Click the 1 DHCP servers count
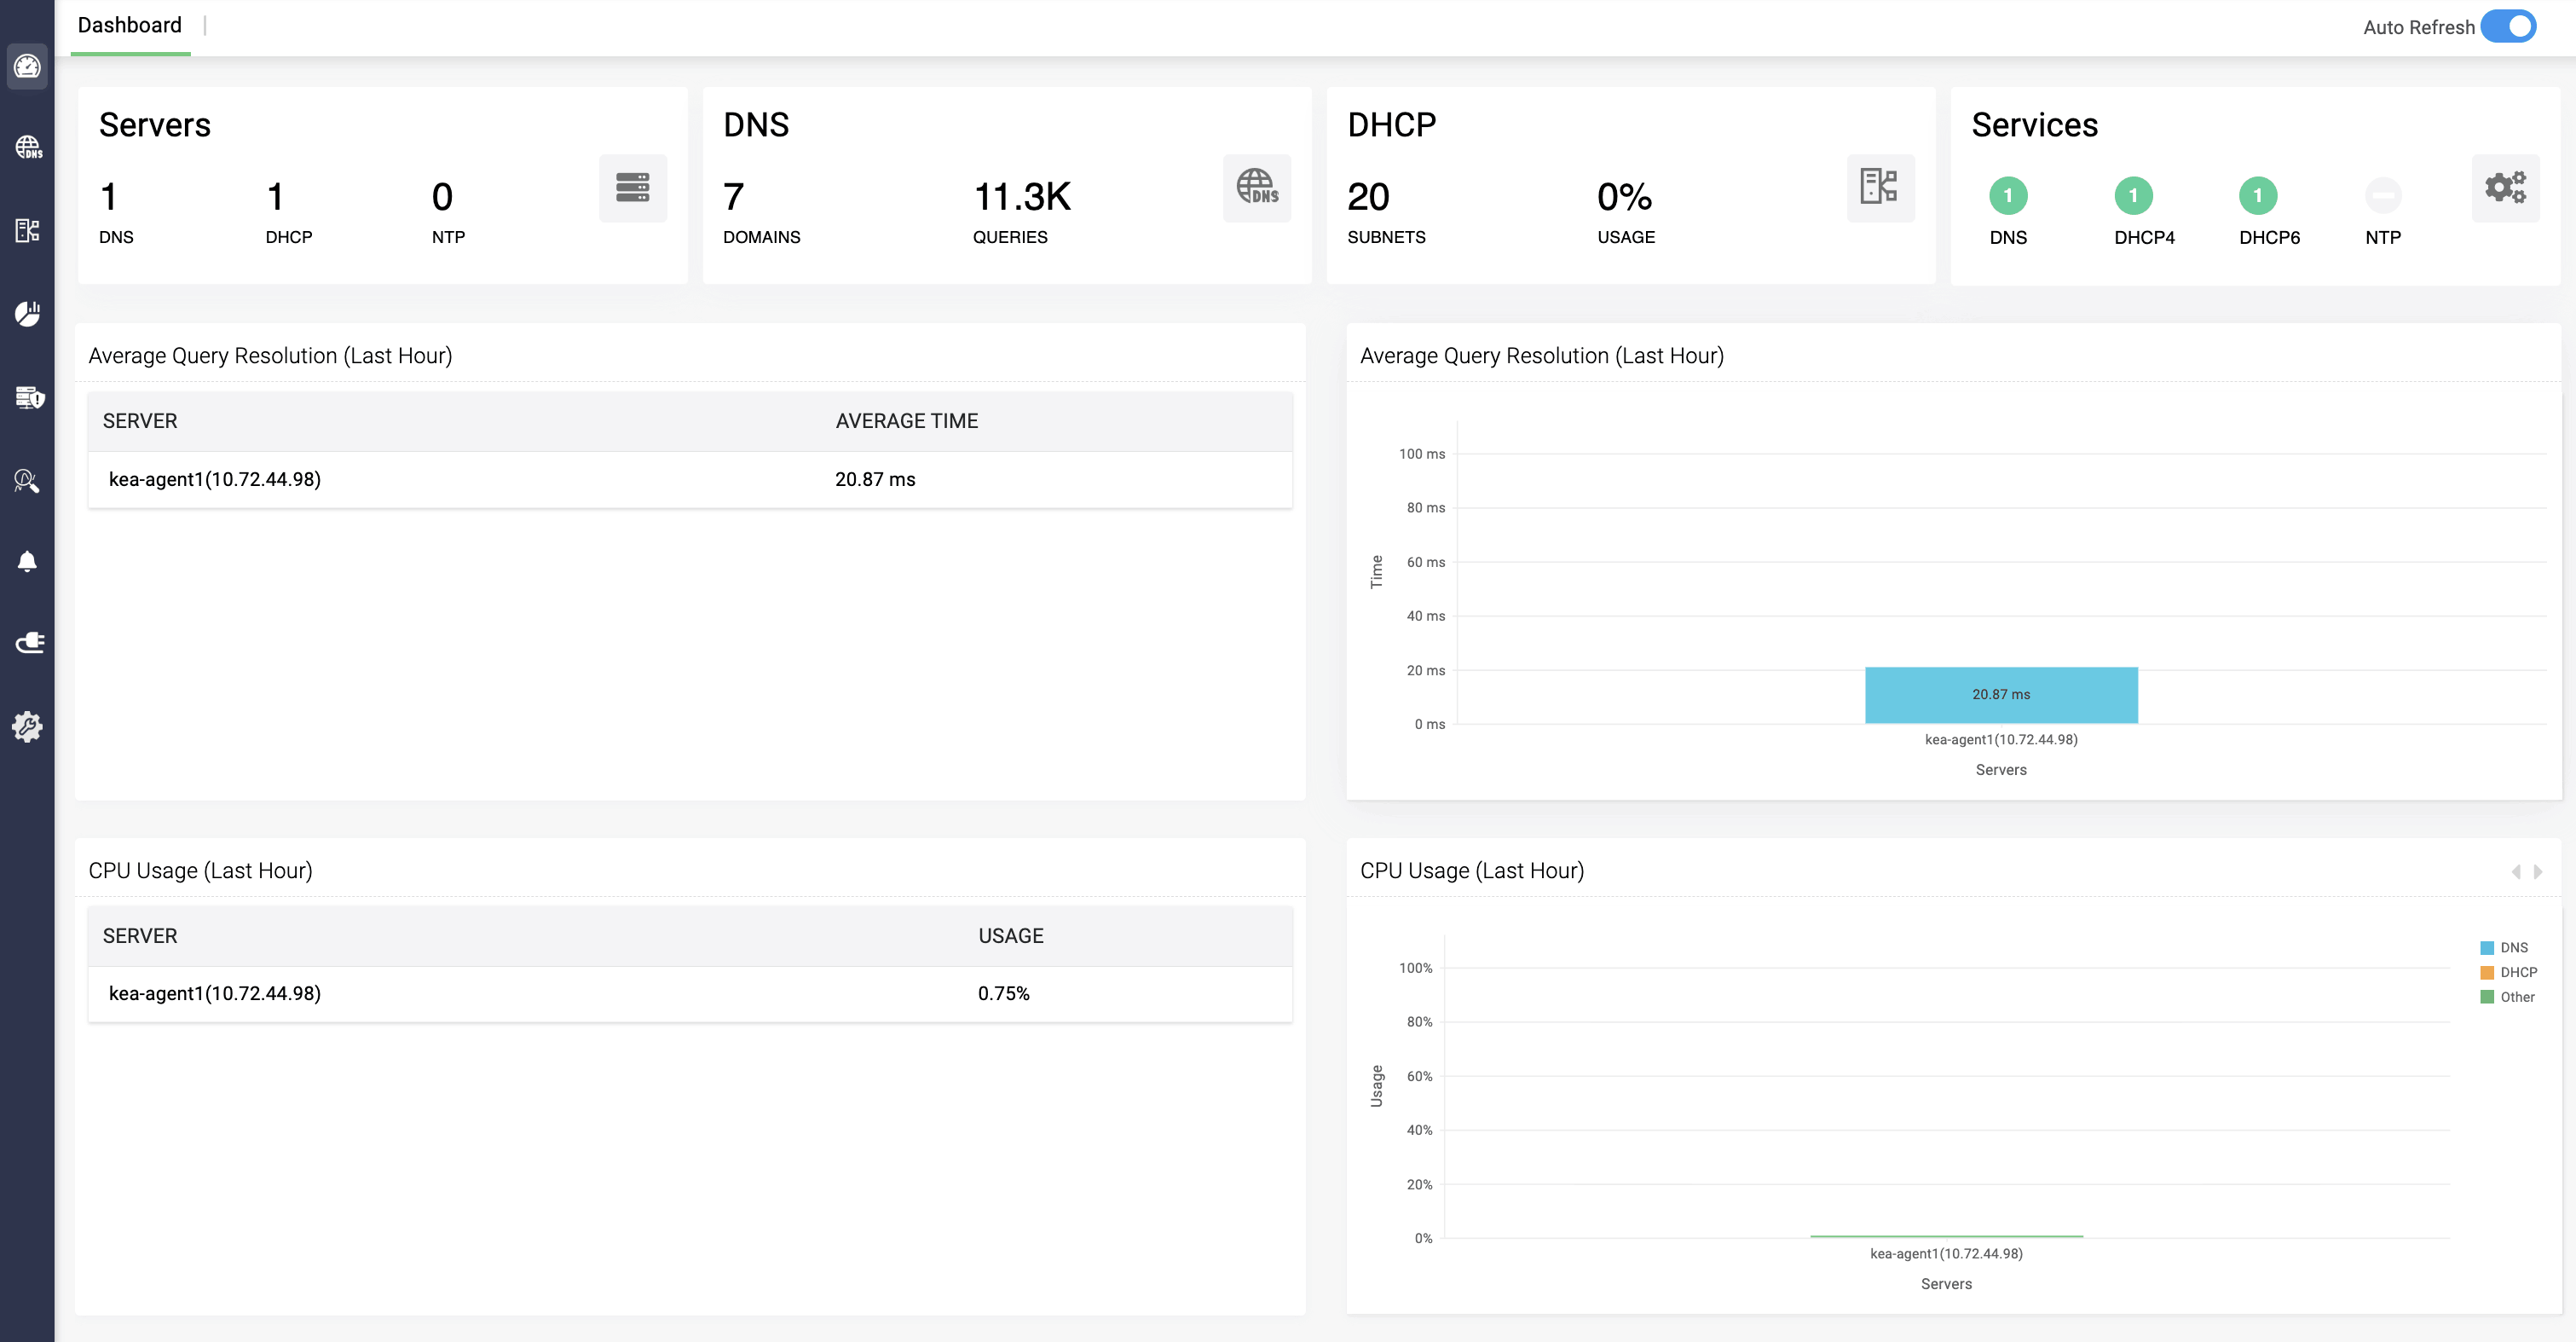The height and width of the screenshot is (1342, 2576). point(276,197)
